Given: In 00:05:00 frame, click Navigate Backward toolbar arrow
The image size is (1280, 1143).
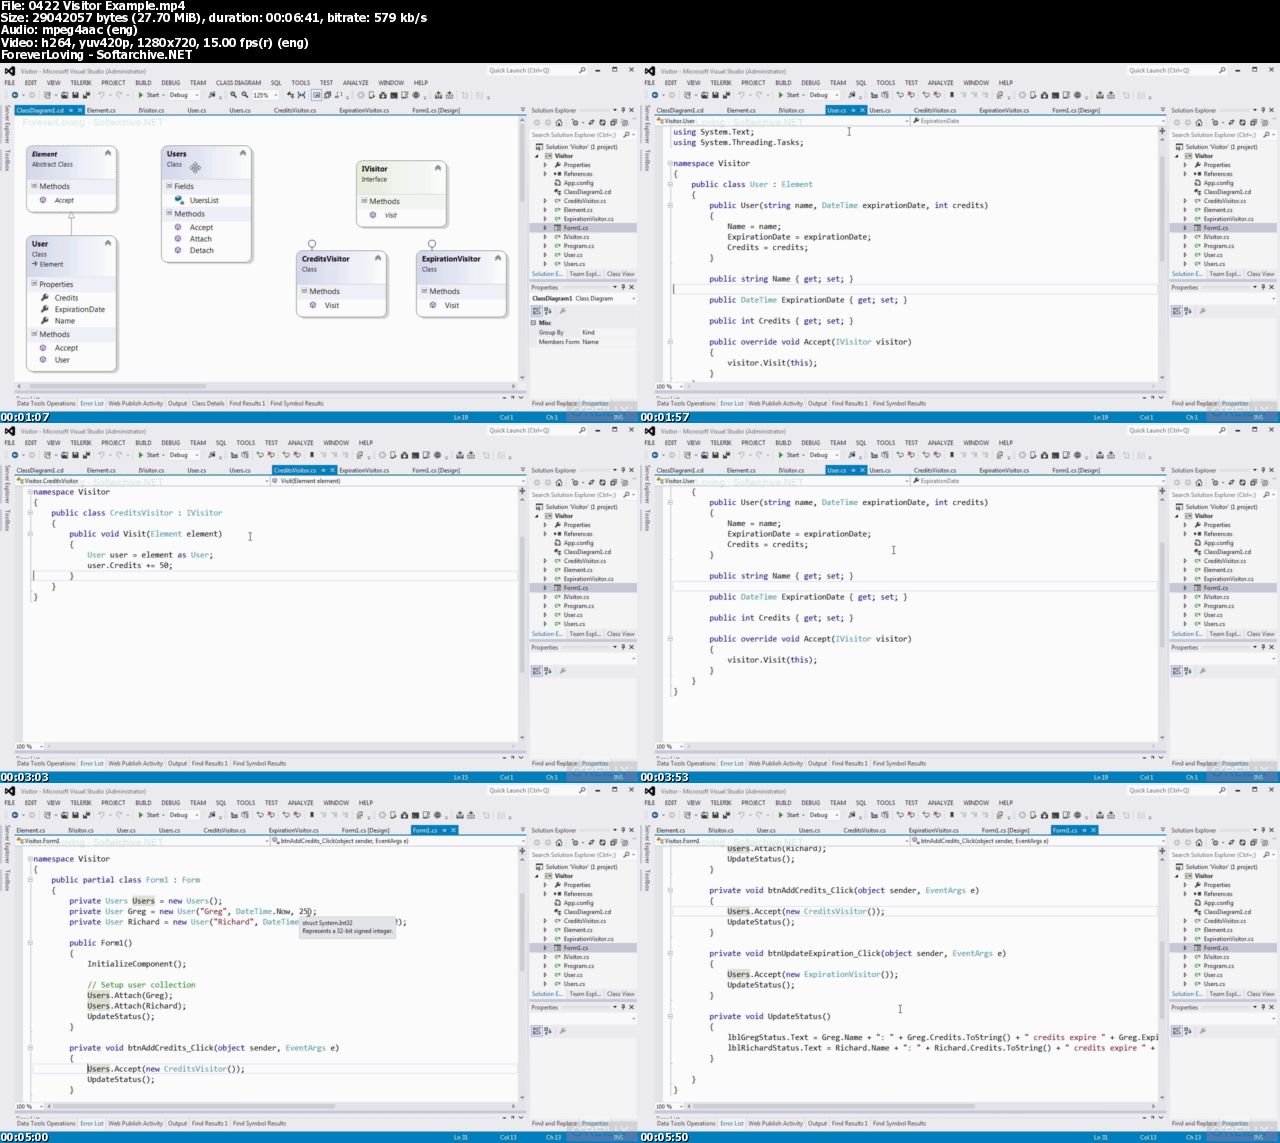Looking at the screenshot, I should click(15, 815).
